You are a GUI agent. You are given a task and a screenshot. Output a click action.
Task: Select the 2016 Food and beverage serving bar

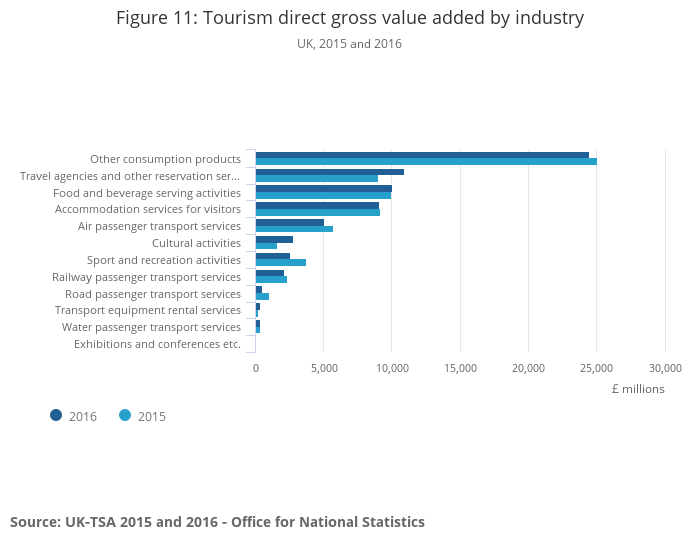point(323,188)
